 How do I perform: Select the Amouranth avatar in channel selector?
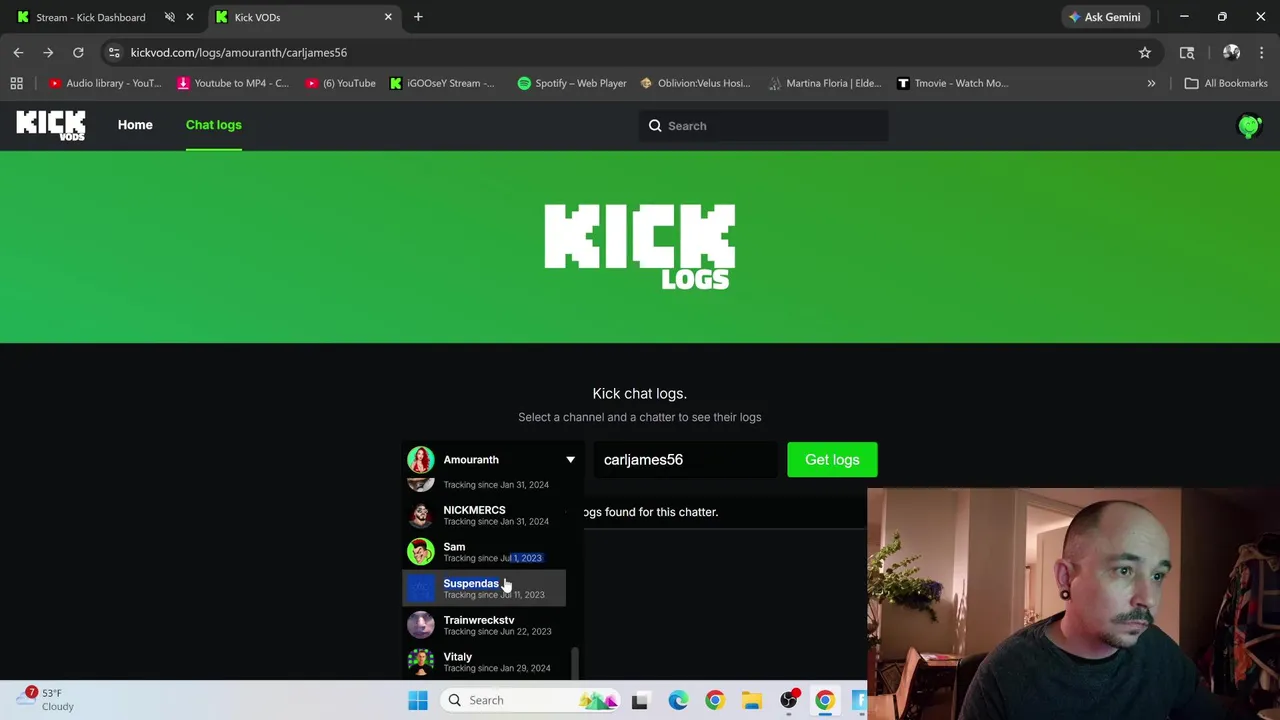[x=421, y=460]
